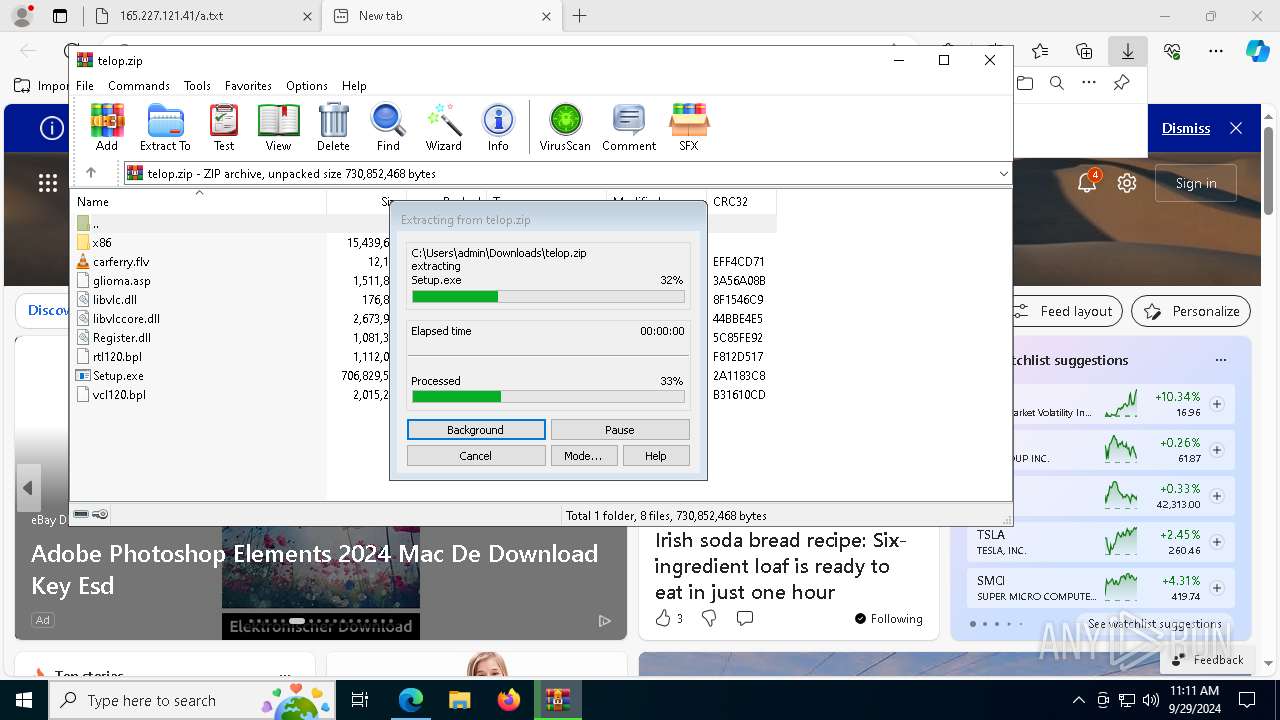Open the Tools menu

pos(197,86)
